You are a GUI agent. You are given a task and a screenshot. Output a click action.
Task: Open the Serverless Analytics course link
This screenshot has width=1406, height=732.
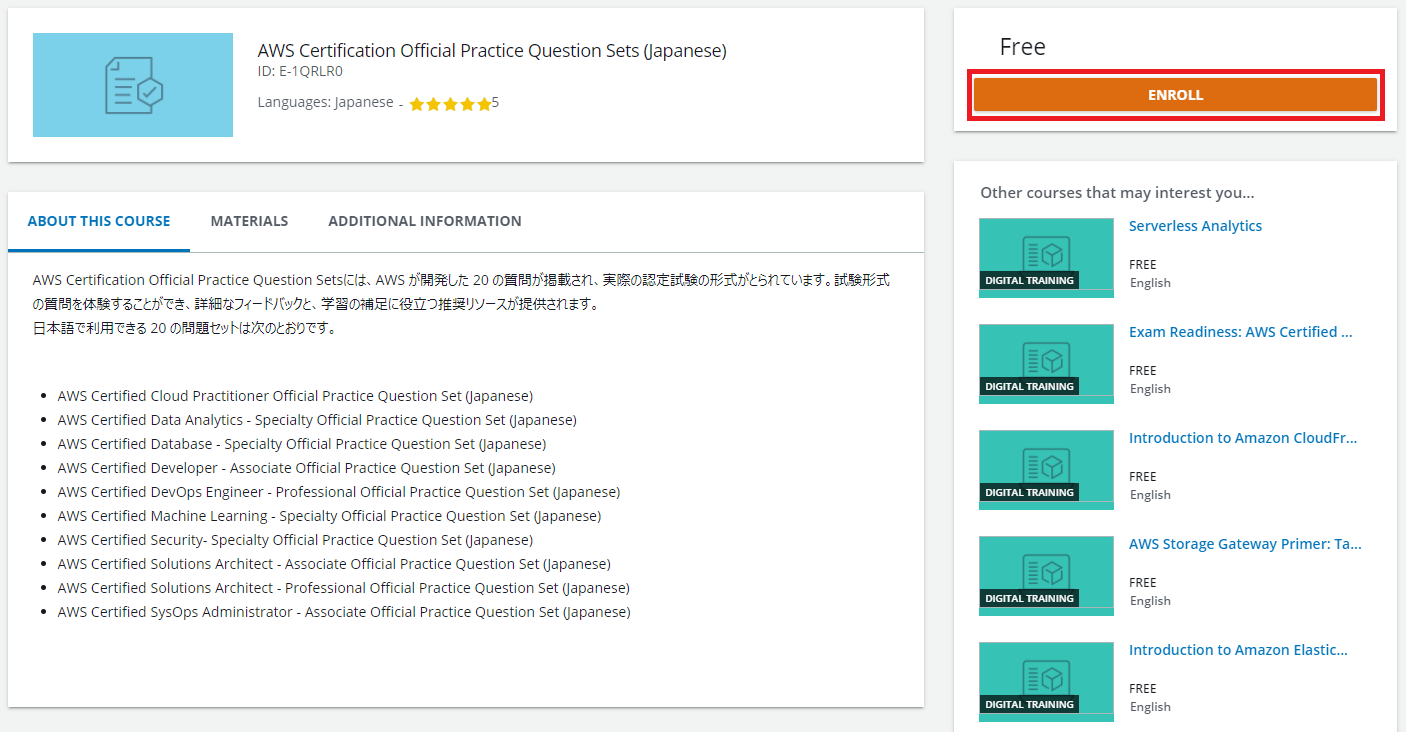[1195, 226]
